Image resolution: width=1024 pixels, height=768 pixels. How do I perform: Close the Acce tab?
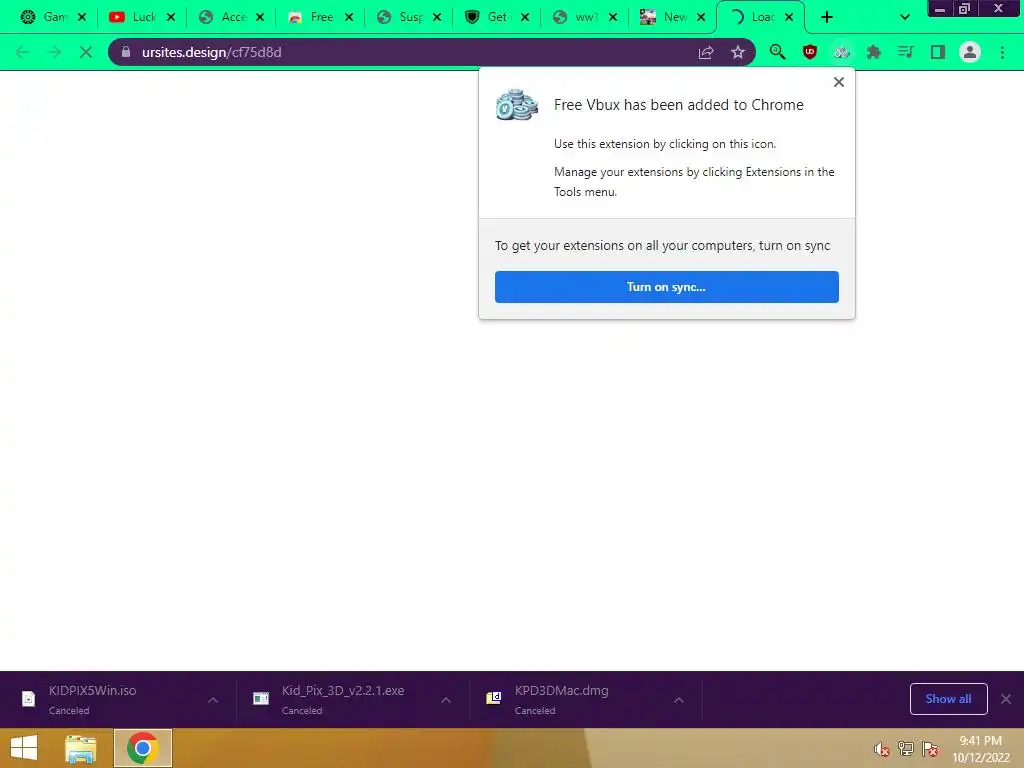pos(260,17)
